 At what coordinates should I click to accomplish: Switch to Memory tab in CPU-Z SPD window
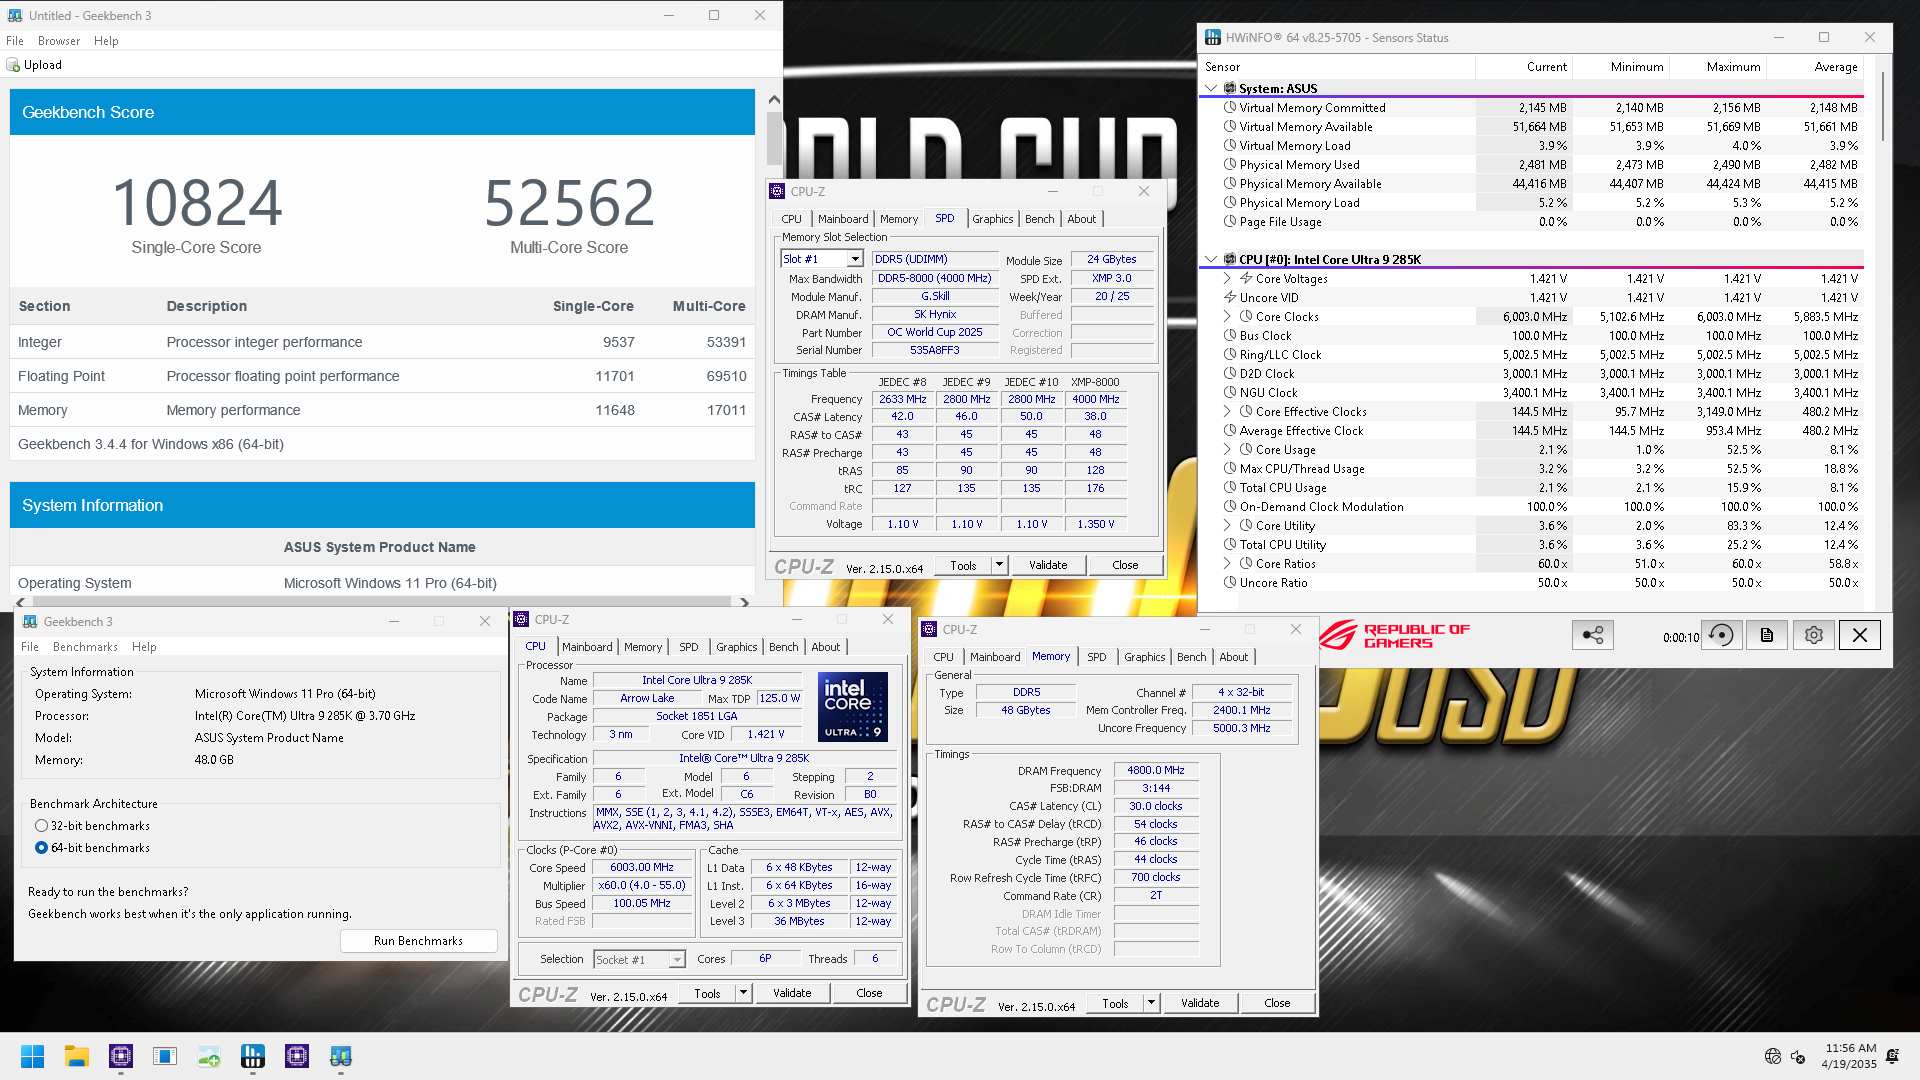click(899, 219)
